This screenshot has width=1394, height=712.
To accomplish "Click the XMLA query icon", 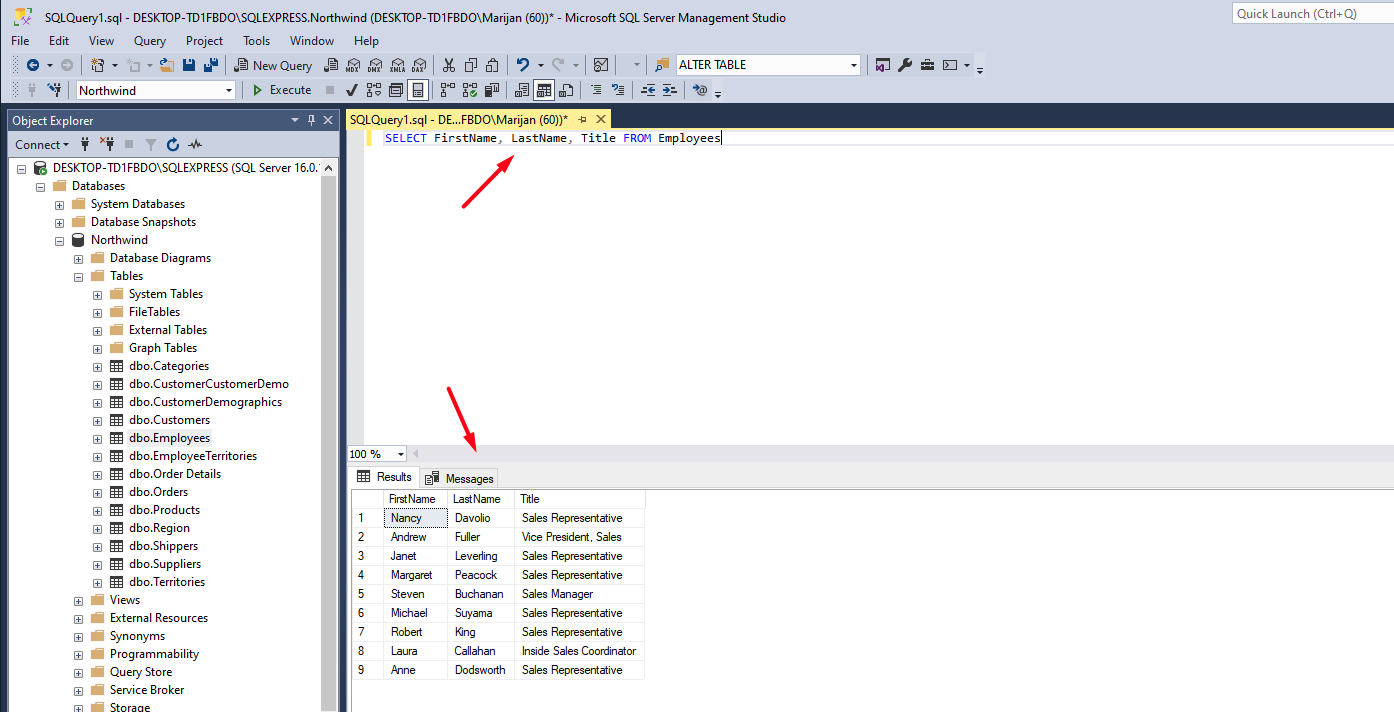I will (x=396, y=65).
